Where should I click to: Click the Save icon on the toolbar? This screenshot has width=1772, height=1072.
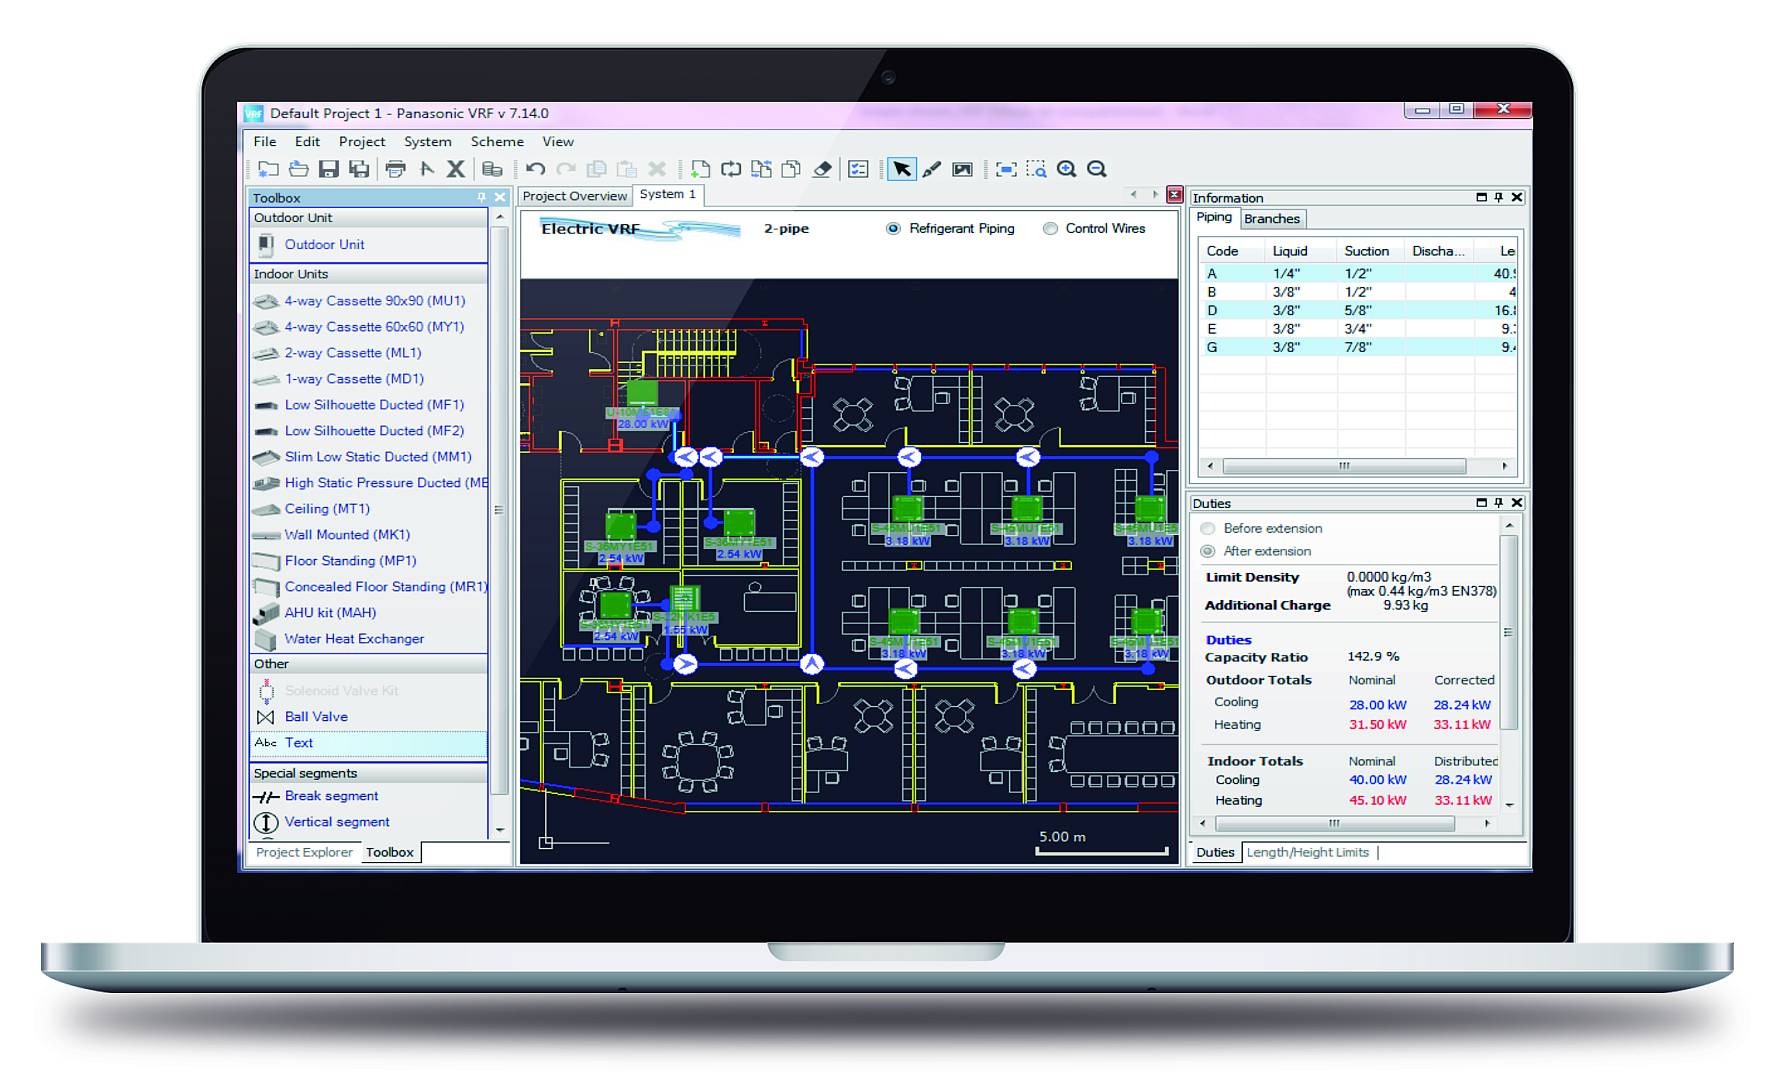click(x=330, y=170)
